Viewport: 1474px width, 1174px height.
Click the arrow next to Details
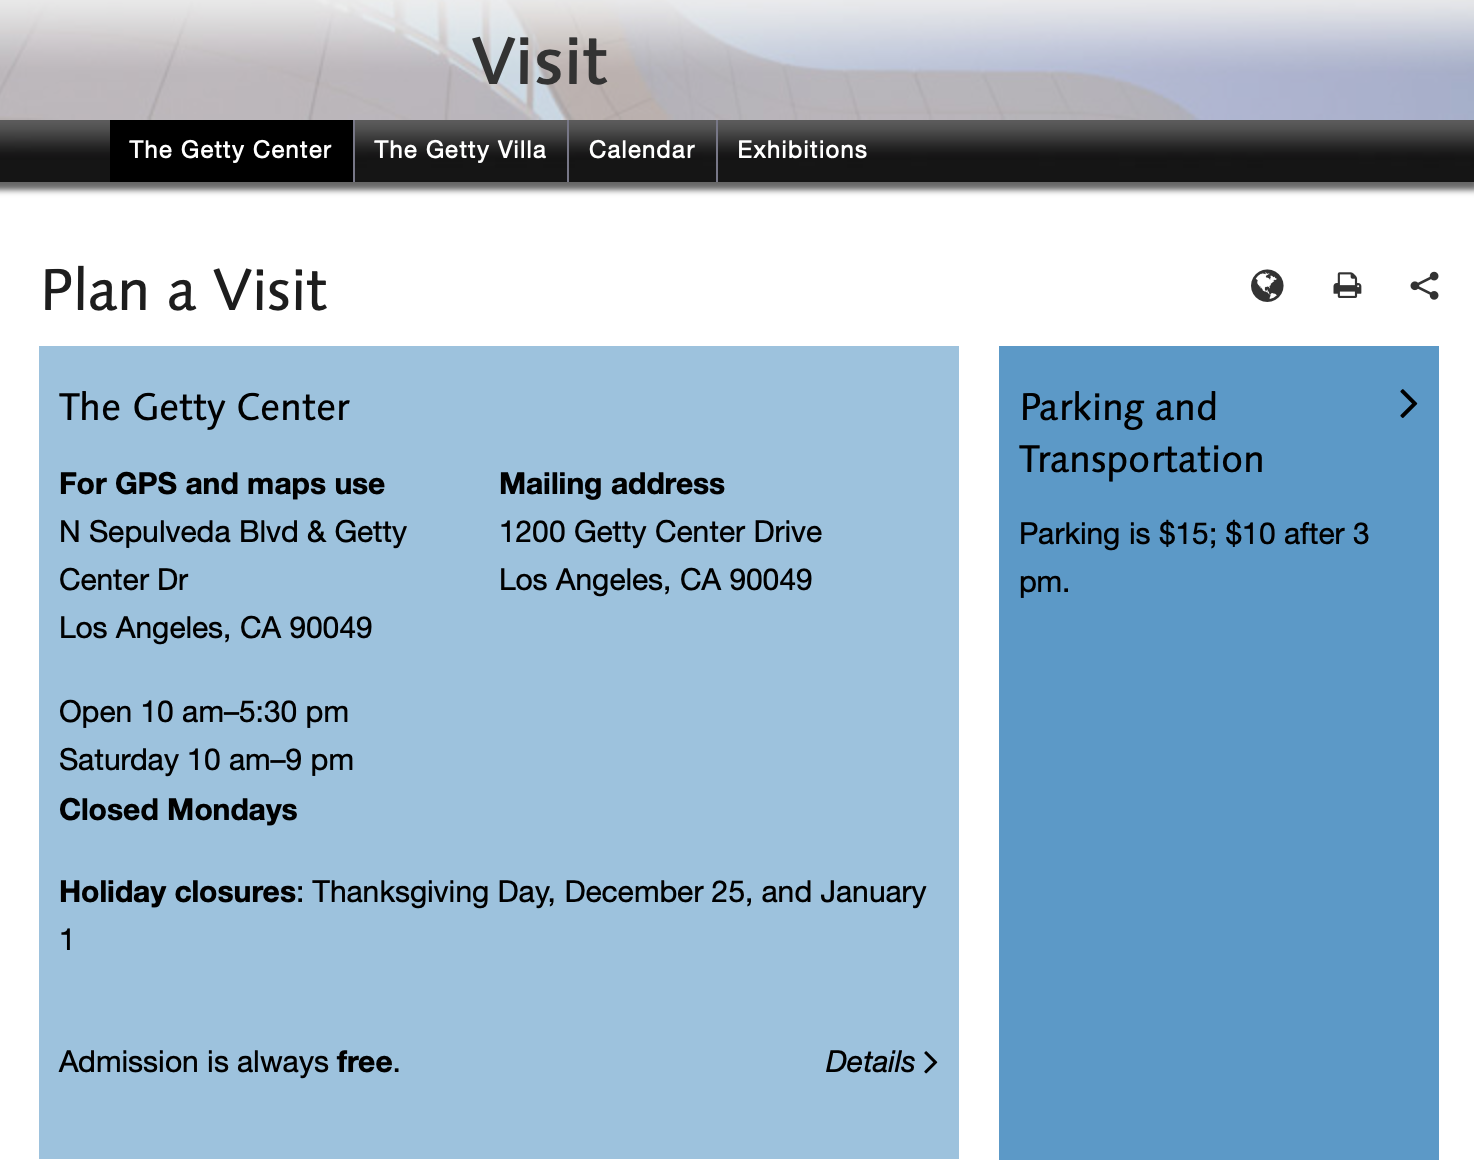[x=931, y=1062]
